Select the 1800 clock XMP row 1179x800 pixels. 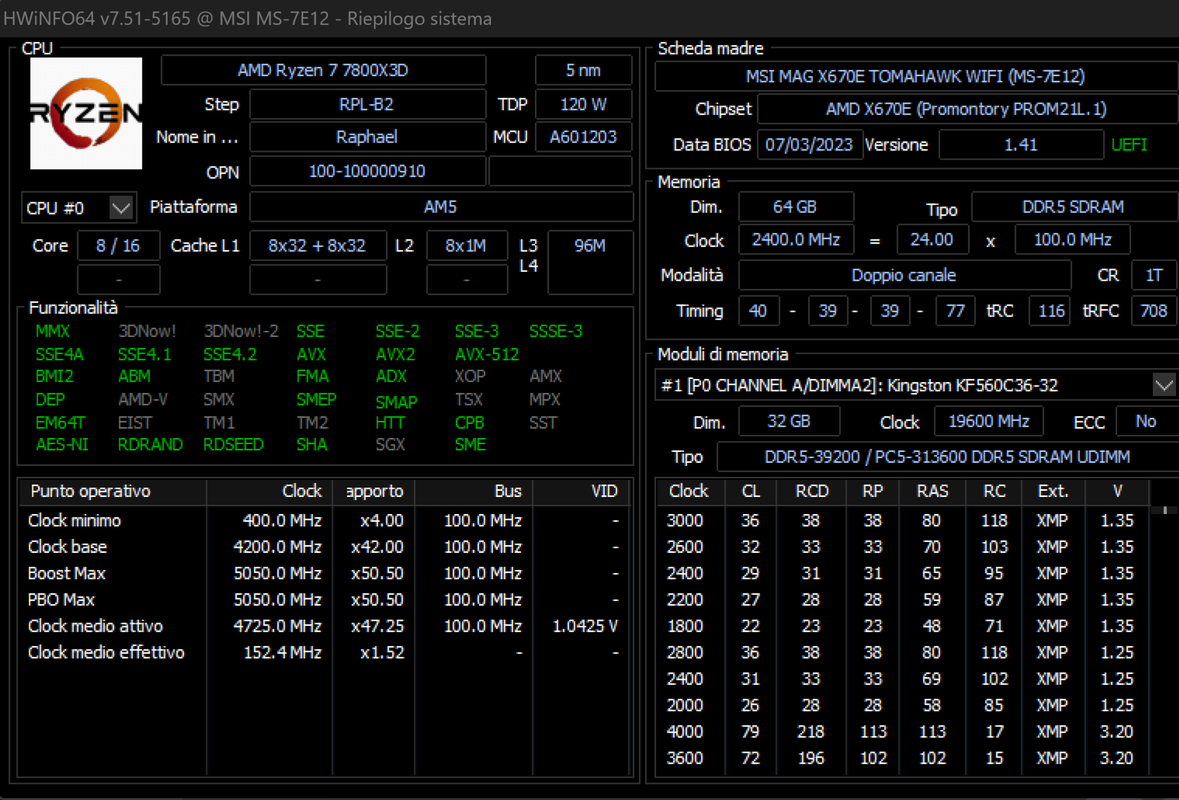coord(902,626)
